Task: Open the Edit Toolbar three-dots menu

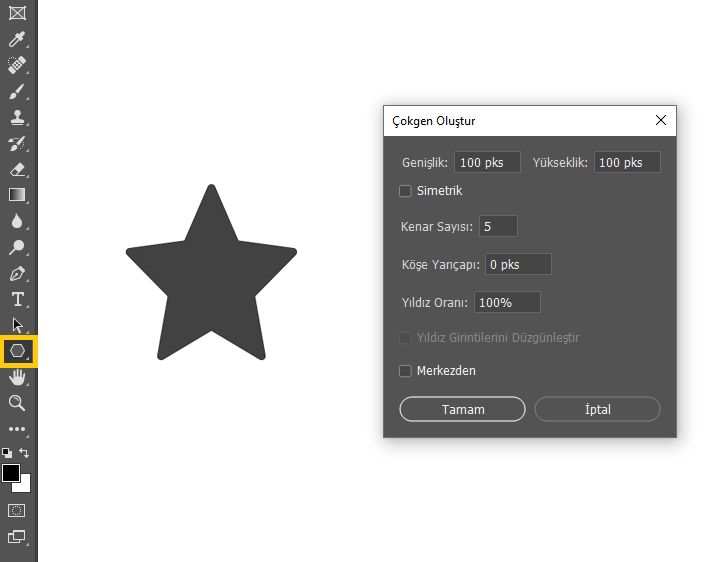Action: coord(17,429)
